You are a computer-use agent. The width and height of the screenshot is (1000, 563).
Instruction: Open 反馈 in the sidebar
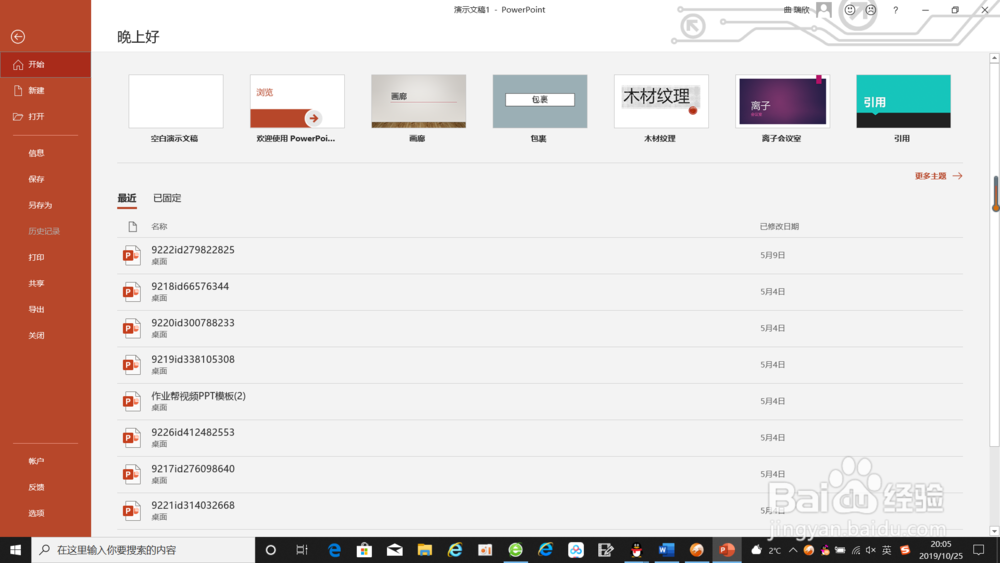[36, 487]
